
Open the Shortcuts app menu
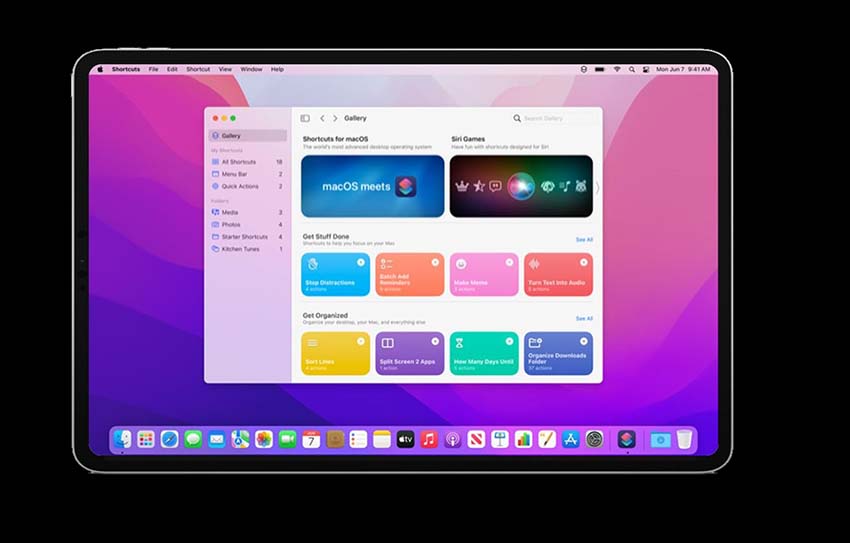pos(126,69)
